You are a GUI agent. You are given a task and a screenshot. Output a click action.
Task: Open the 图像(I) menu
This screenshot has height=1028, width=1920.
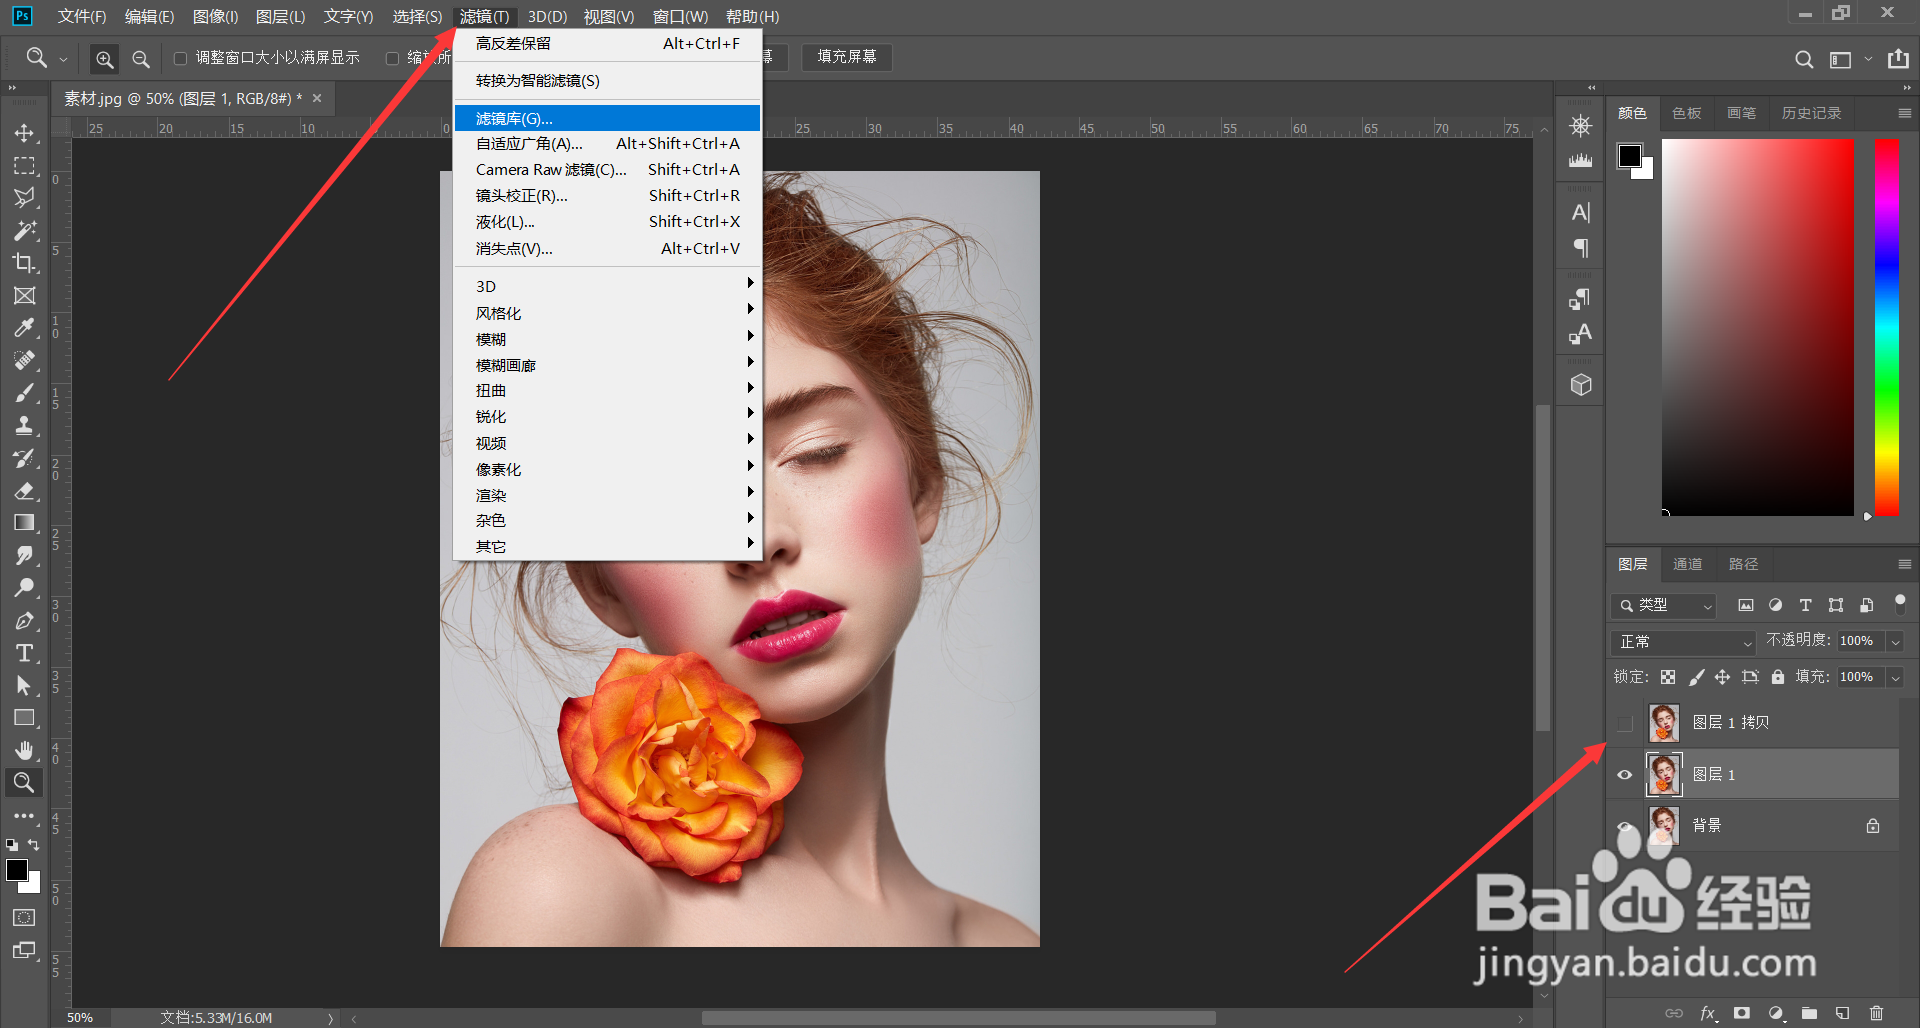click(x=216, y=17)
